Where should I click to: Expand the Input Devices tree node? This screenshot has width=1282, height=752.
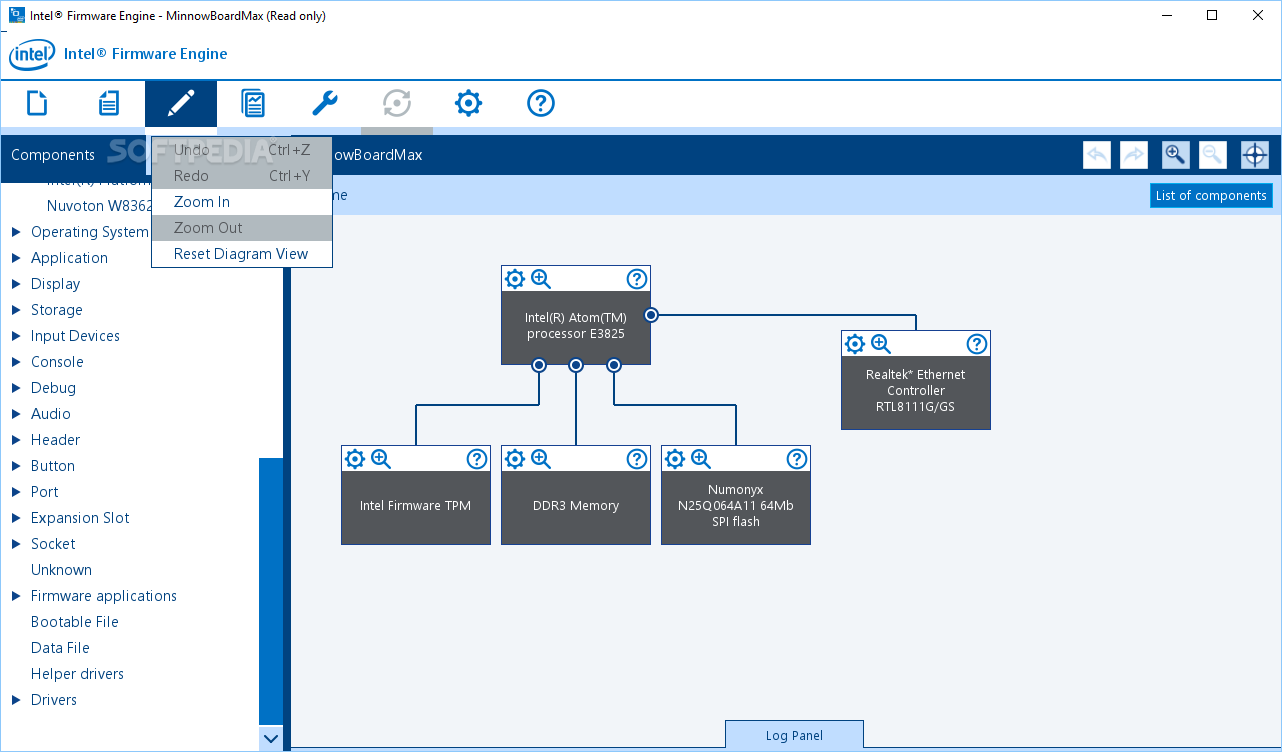(x=16, y=336)
